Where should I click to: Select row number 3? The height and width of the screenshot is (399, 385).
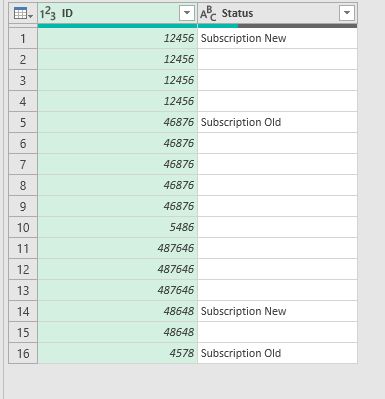[23, 80]
